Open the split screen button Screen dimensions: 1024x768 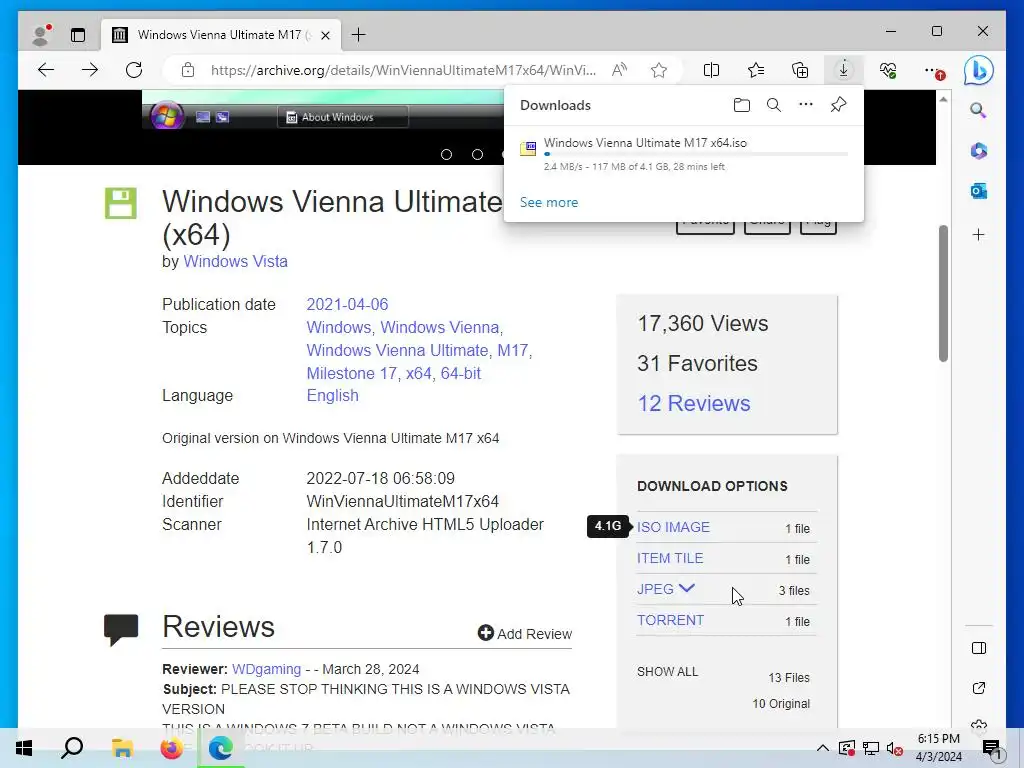[x=711, y=70]
